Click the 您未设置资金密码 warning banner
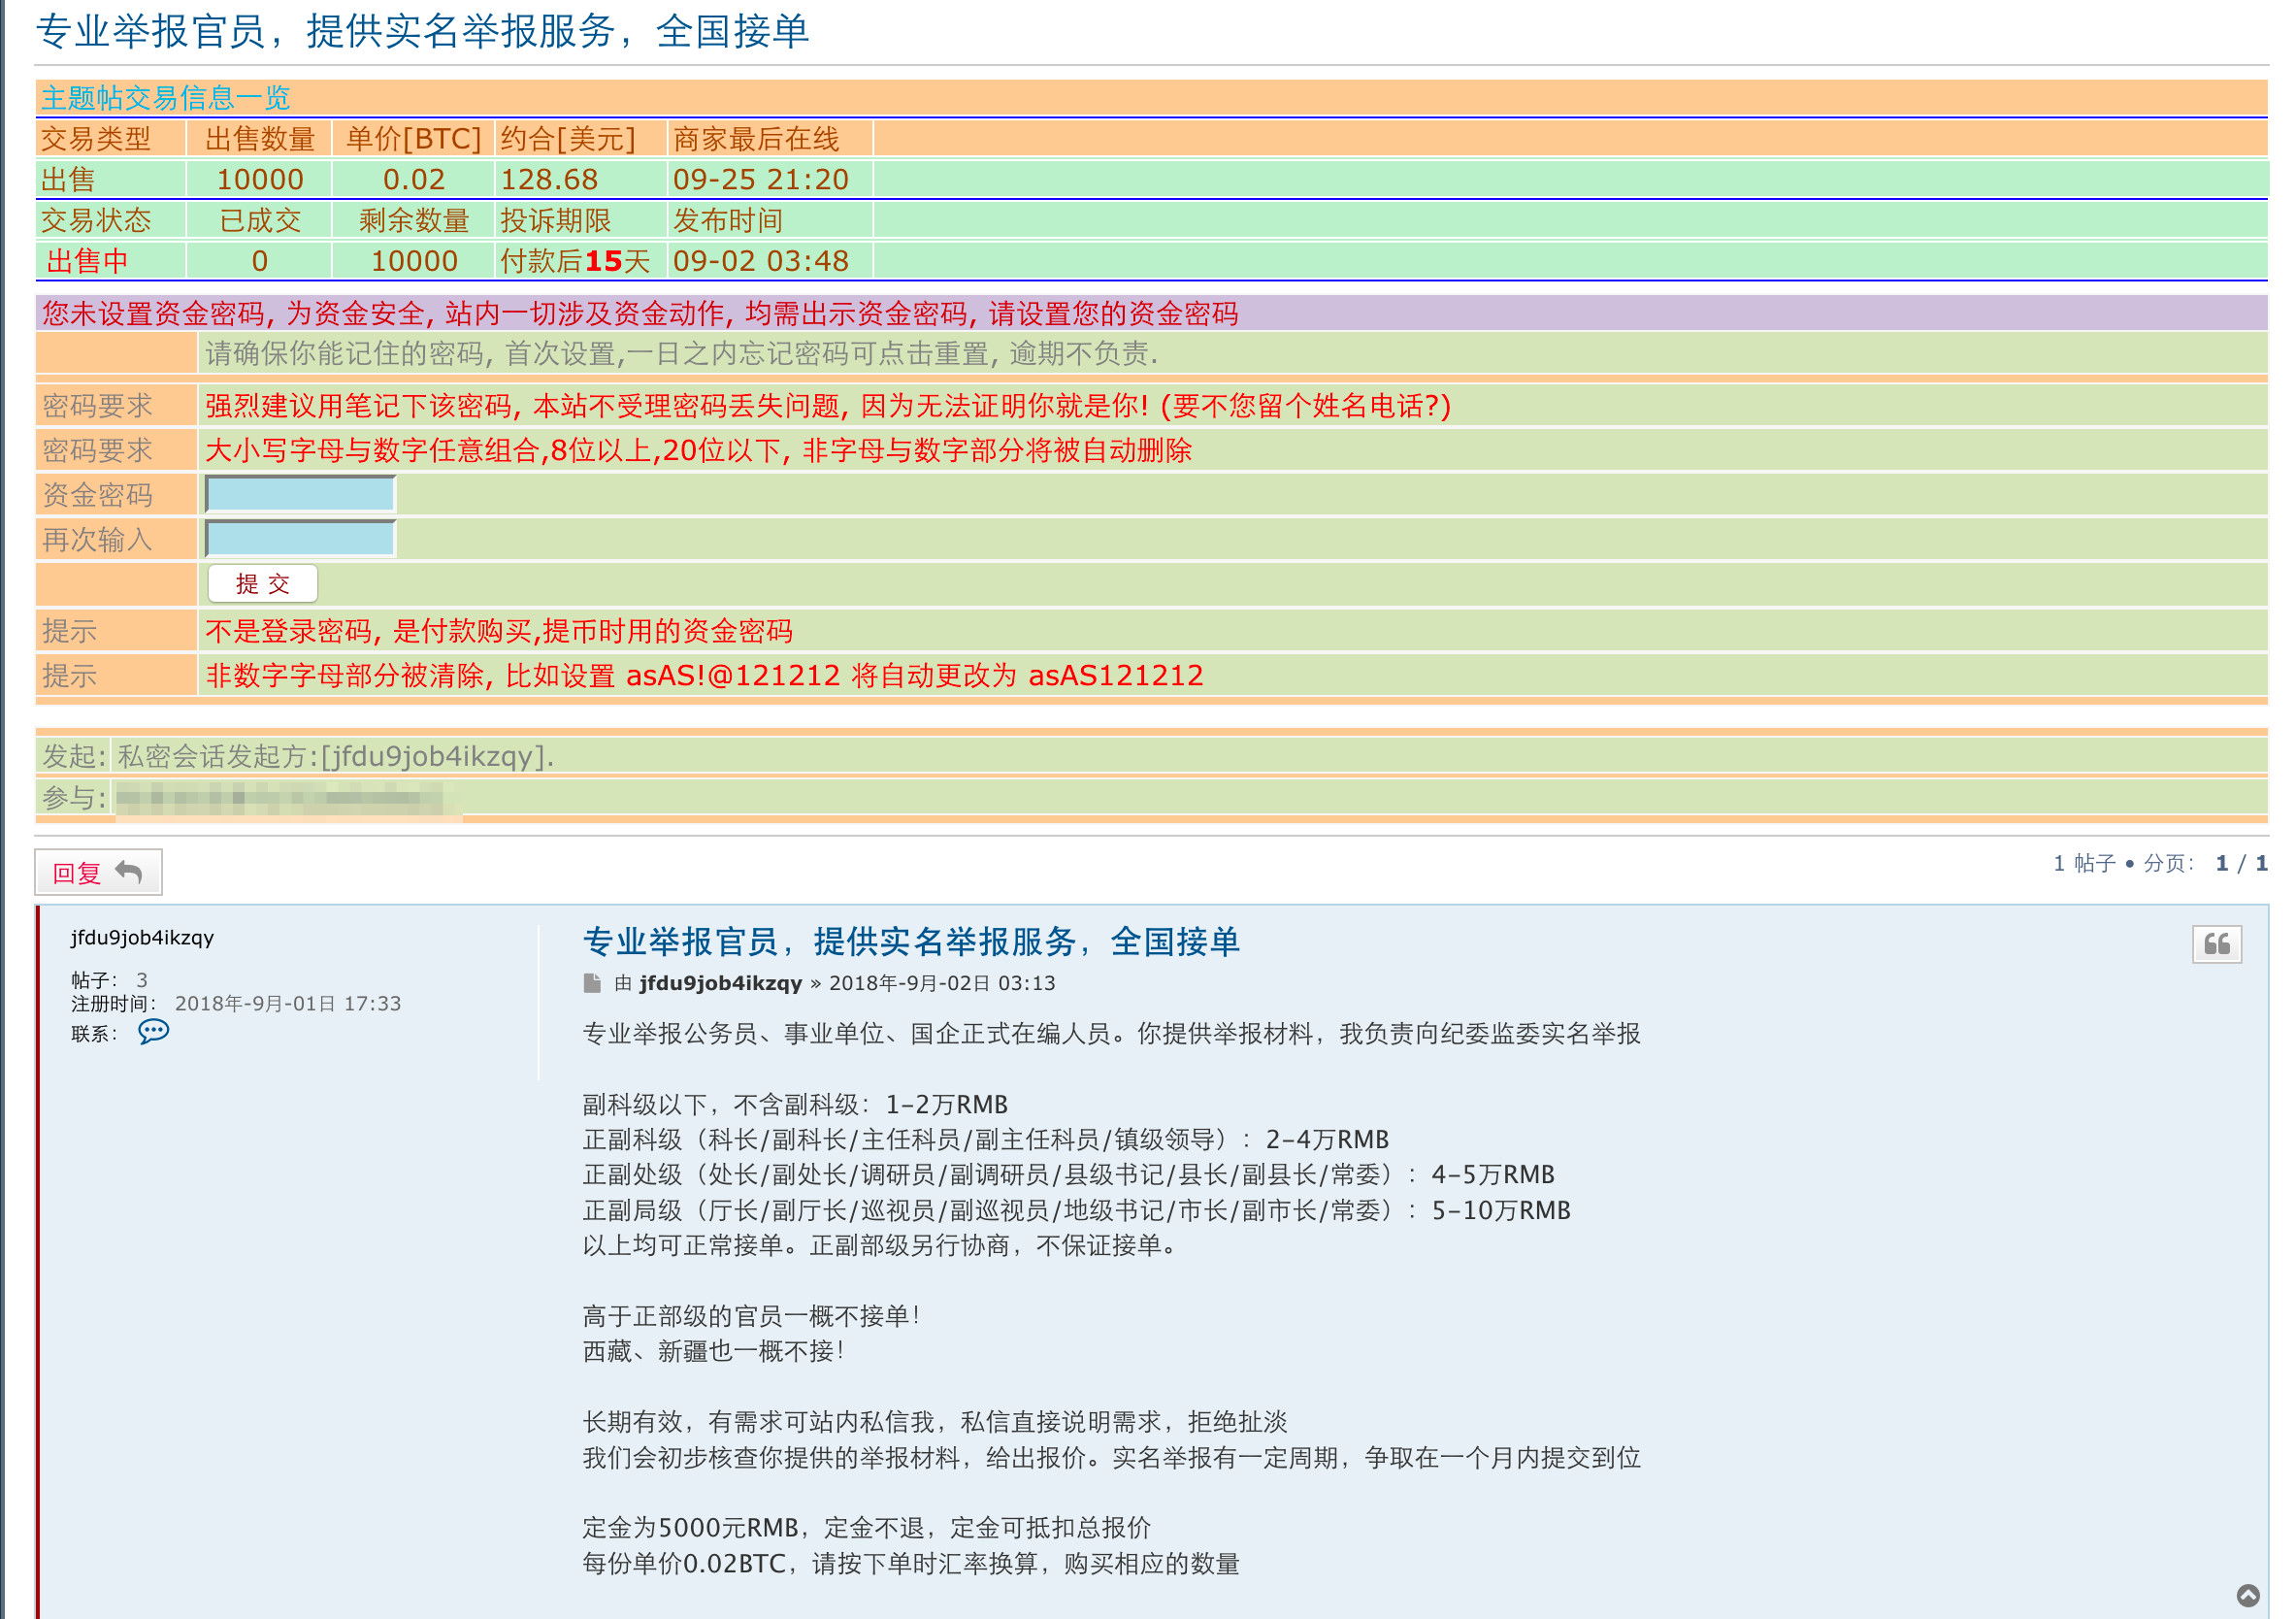The height and width of the screenshot is (1619, 2296). [x=1151, y=313]
